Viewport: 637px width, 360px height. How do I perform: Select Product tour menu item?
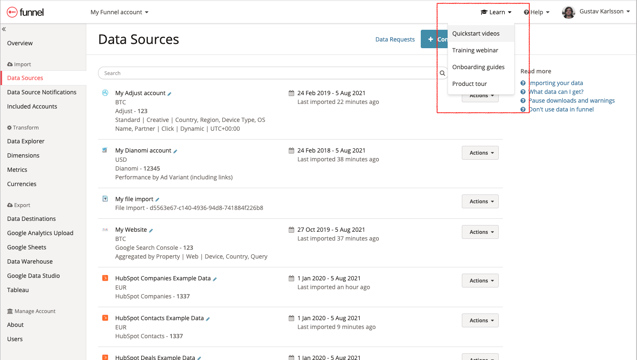tap(481, 84)
